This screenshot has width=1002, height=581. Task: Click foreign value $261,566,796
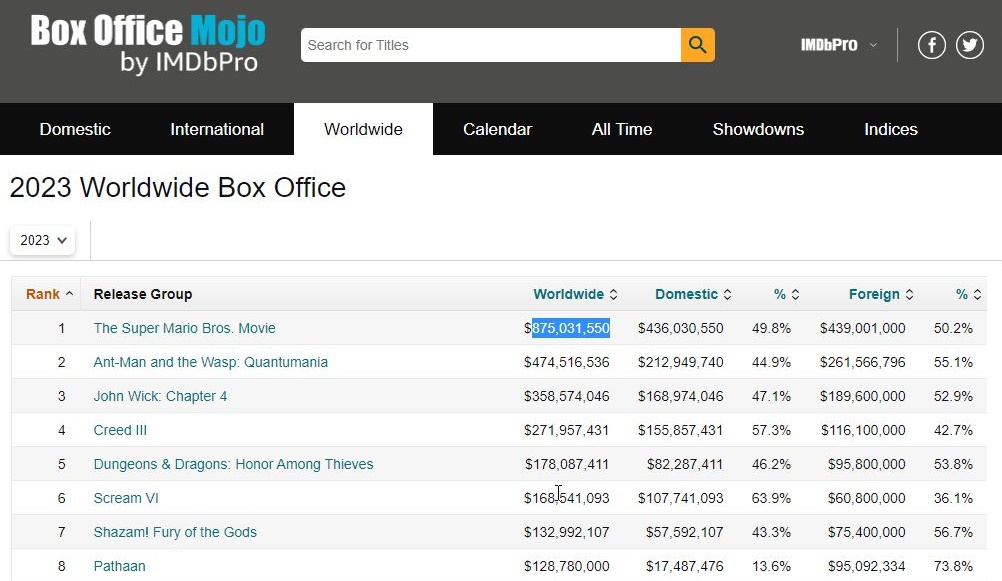863,362
